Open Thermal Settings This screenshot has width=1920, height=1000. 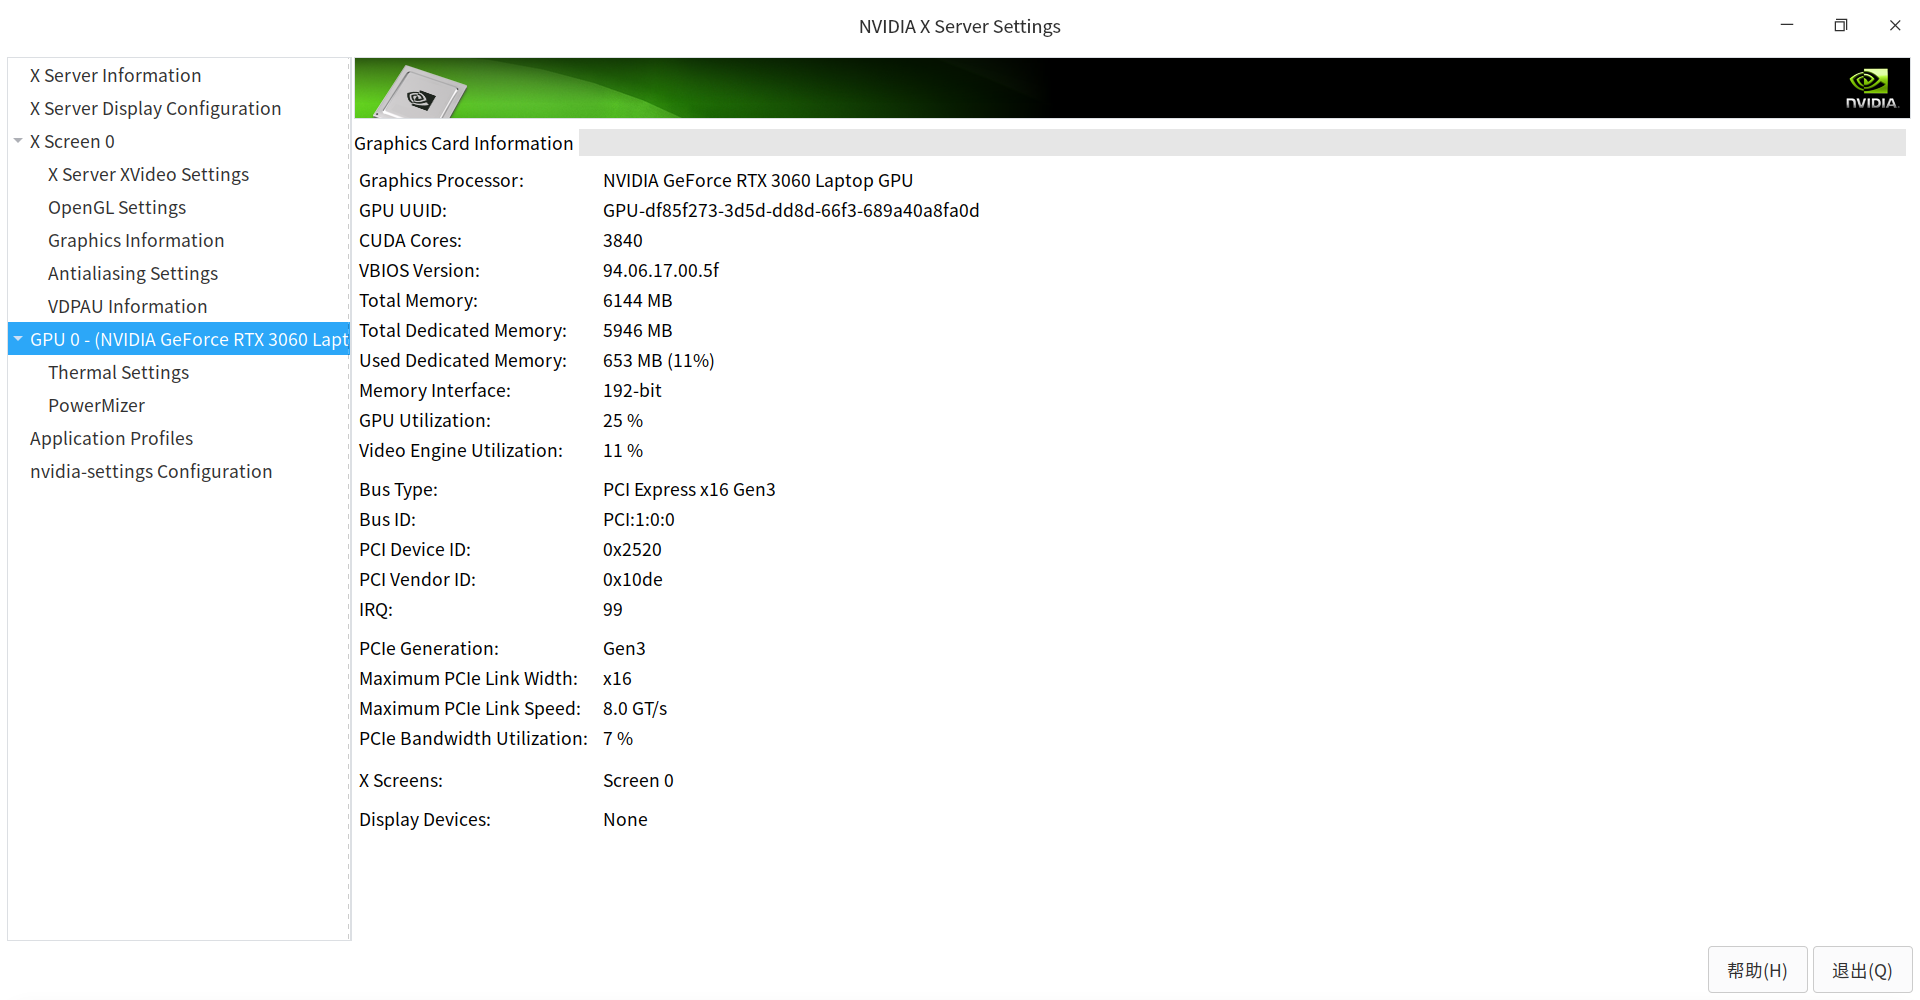(118, 373)
